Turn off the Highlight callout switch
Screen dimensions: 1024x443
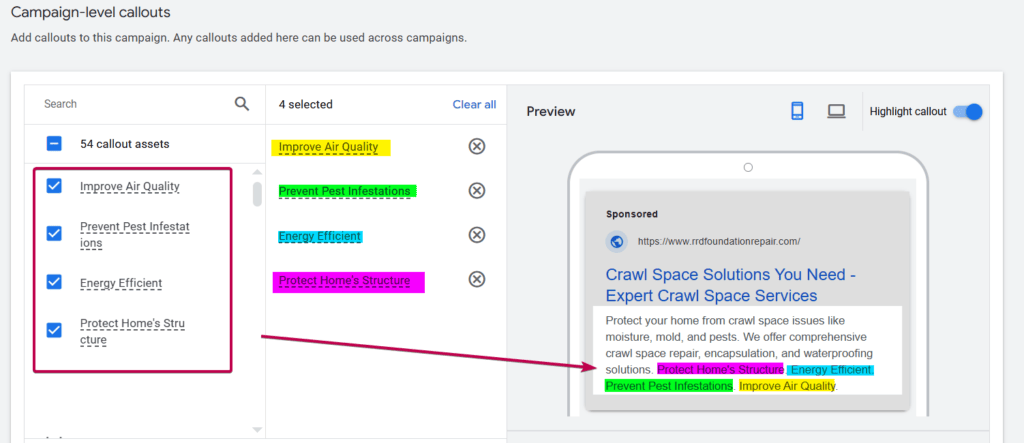(x=967, y=111)
